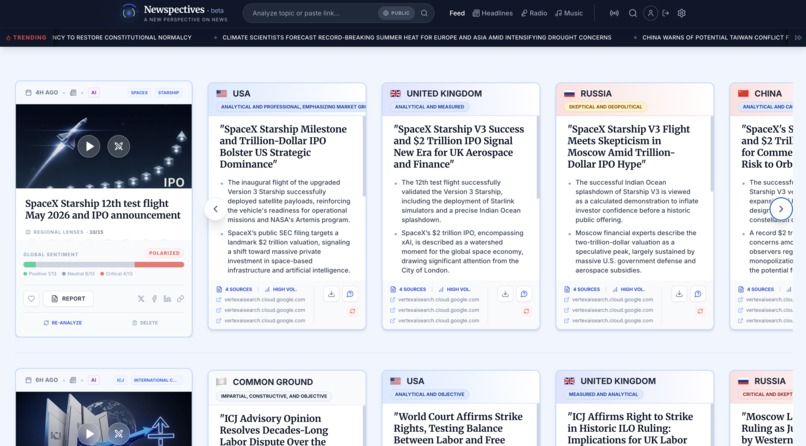Open the 'SpaceX Starship V3 Flight Meets Skepticism' headline
This screenshot has width=806, height=446.
[629, 146]
